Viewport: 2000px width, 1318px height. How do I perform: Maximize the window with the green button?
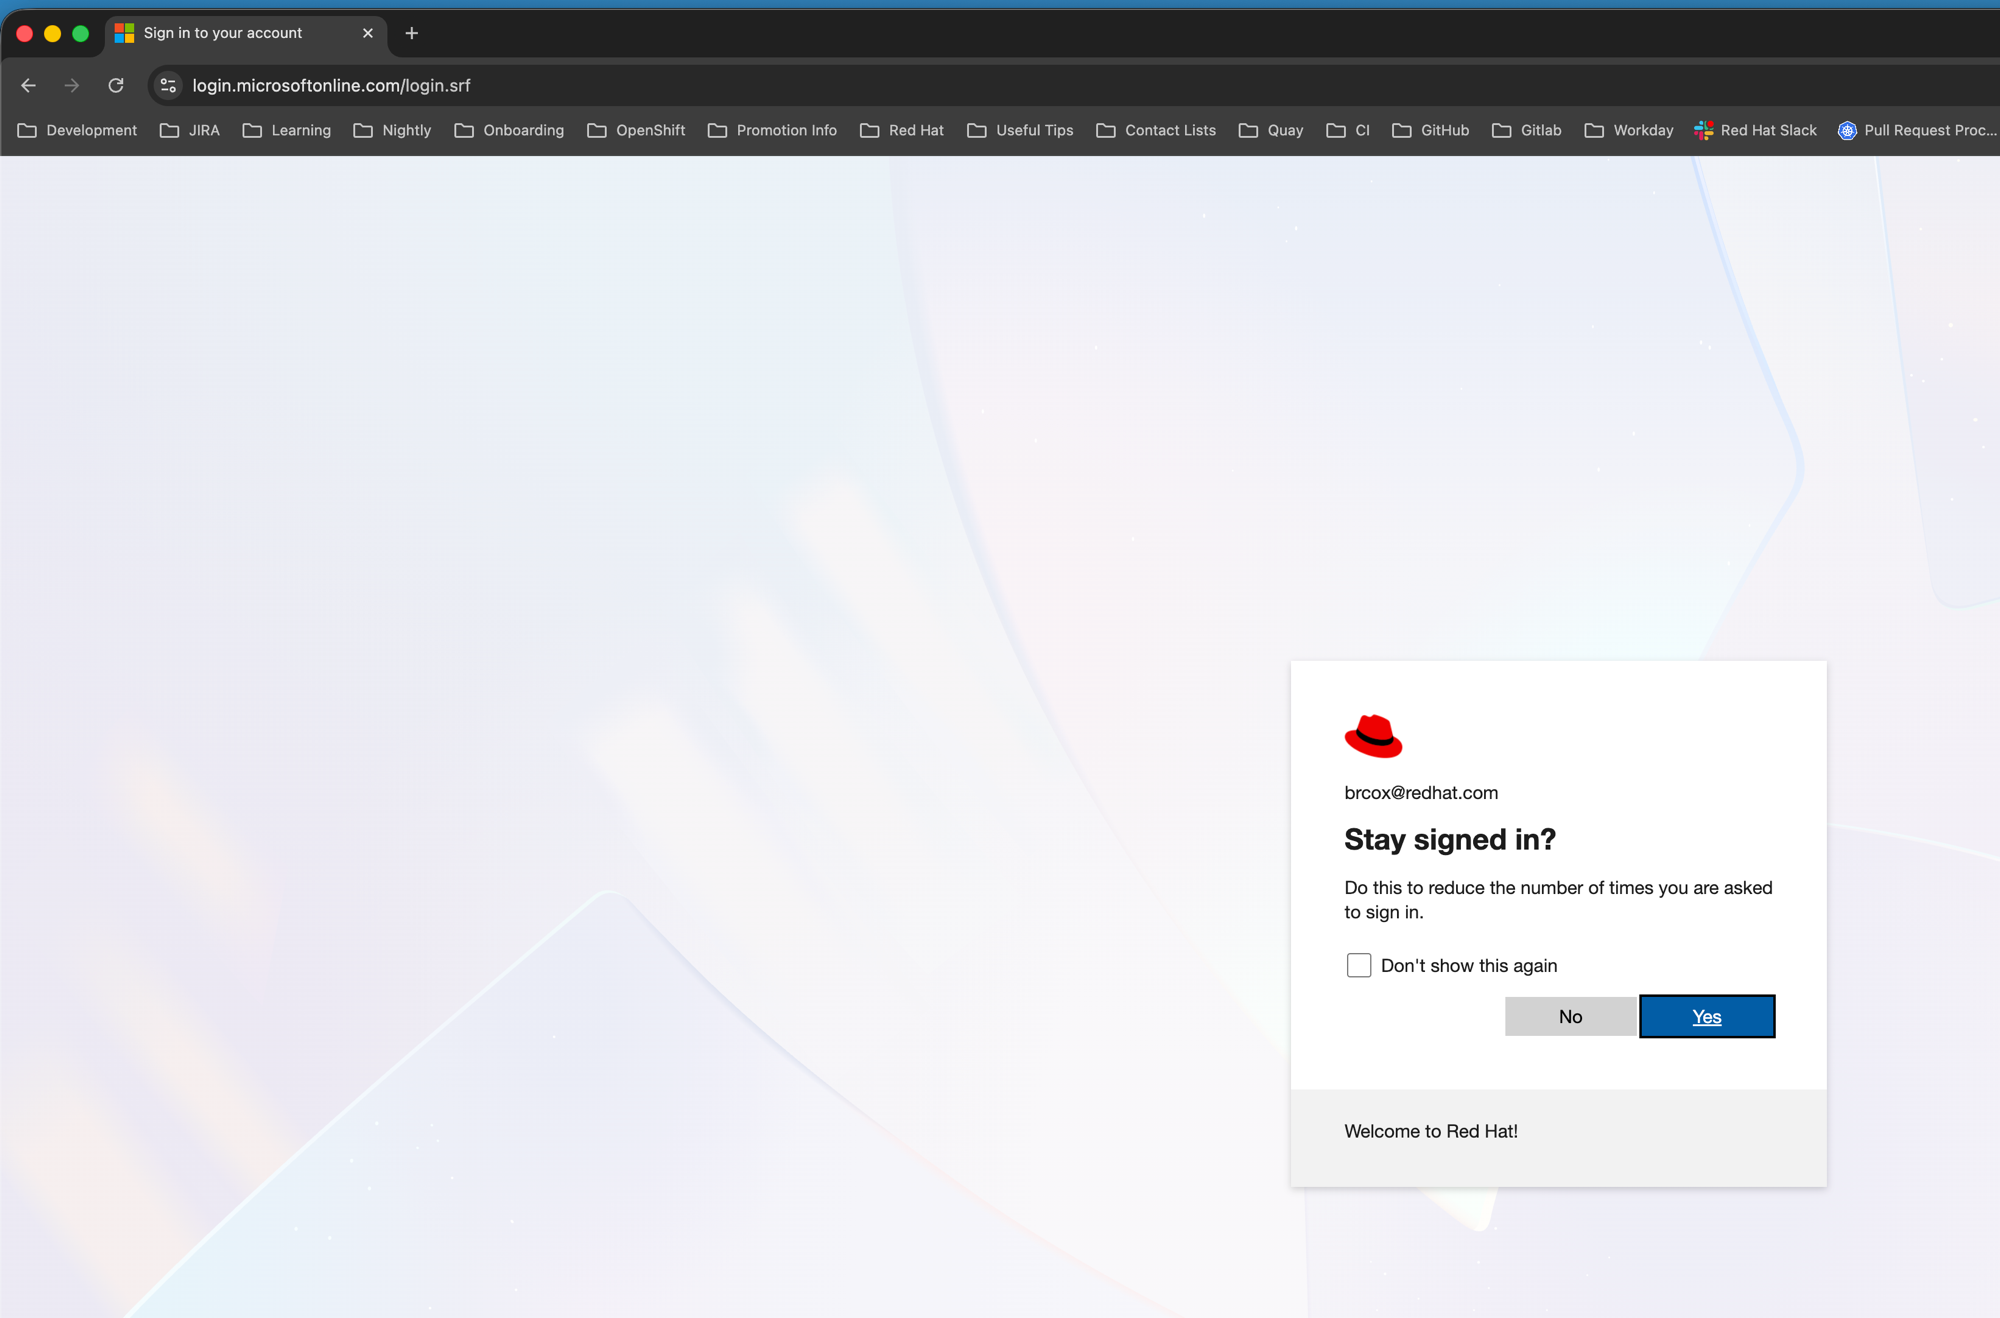[x=81, y=33]
